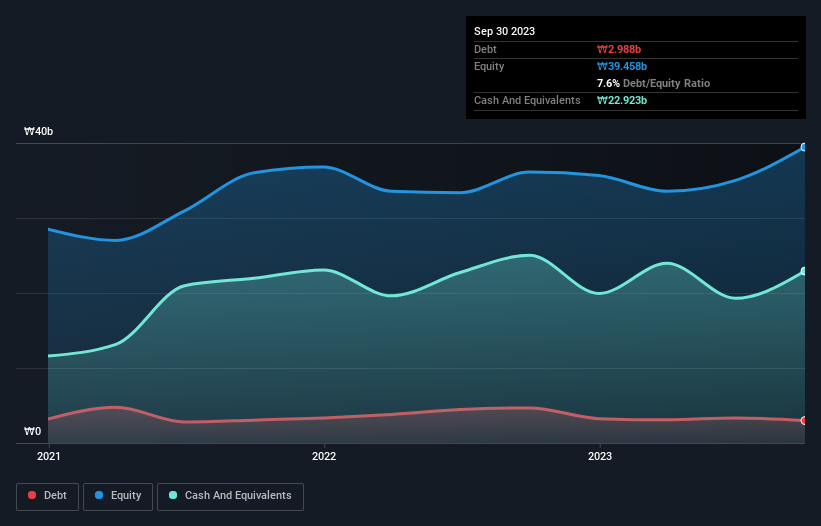Click the 2021 x-axis label
This screenshot has height=526, width=821.
click(x=49, y=456)
